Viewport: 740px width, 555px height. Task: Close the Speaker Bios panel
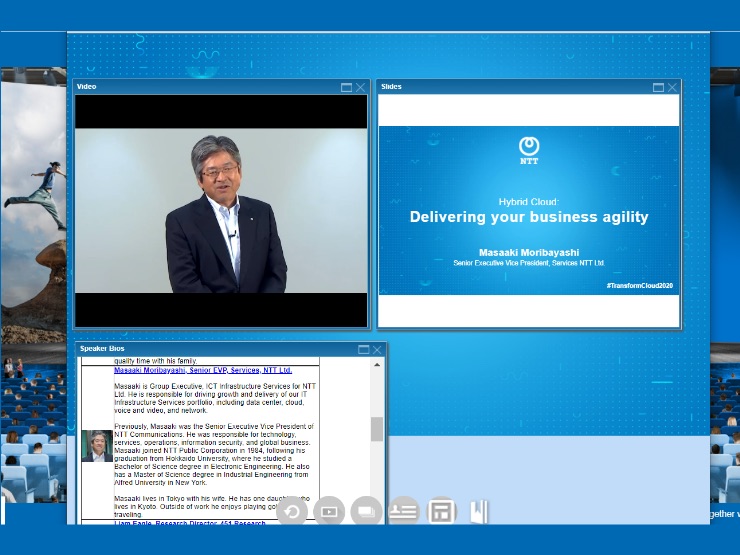pyautogui.click(x=377, y=350)
